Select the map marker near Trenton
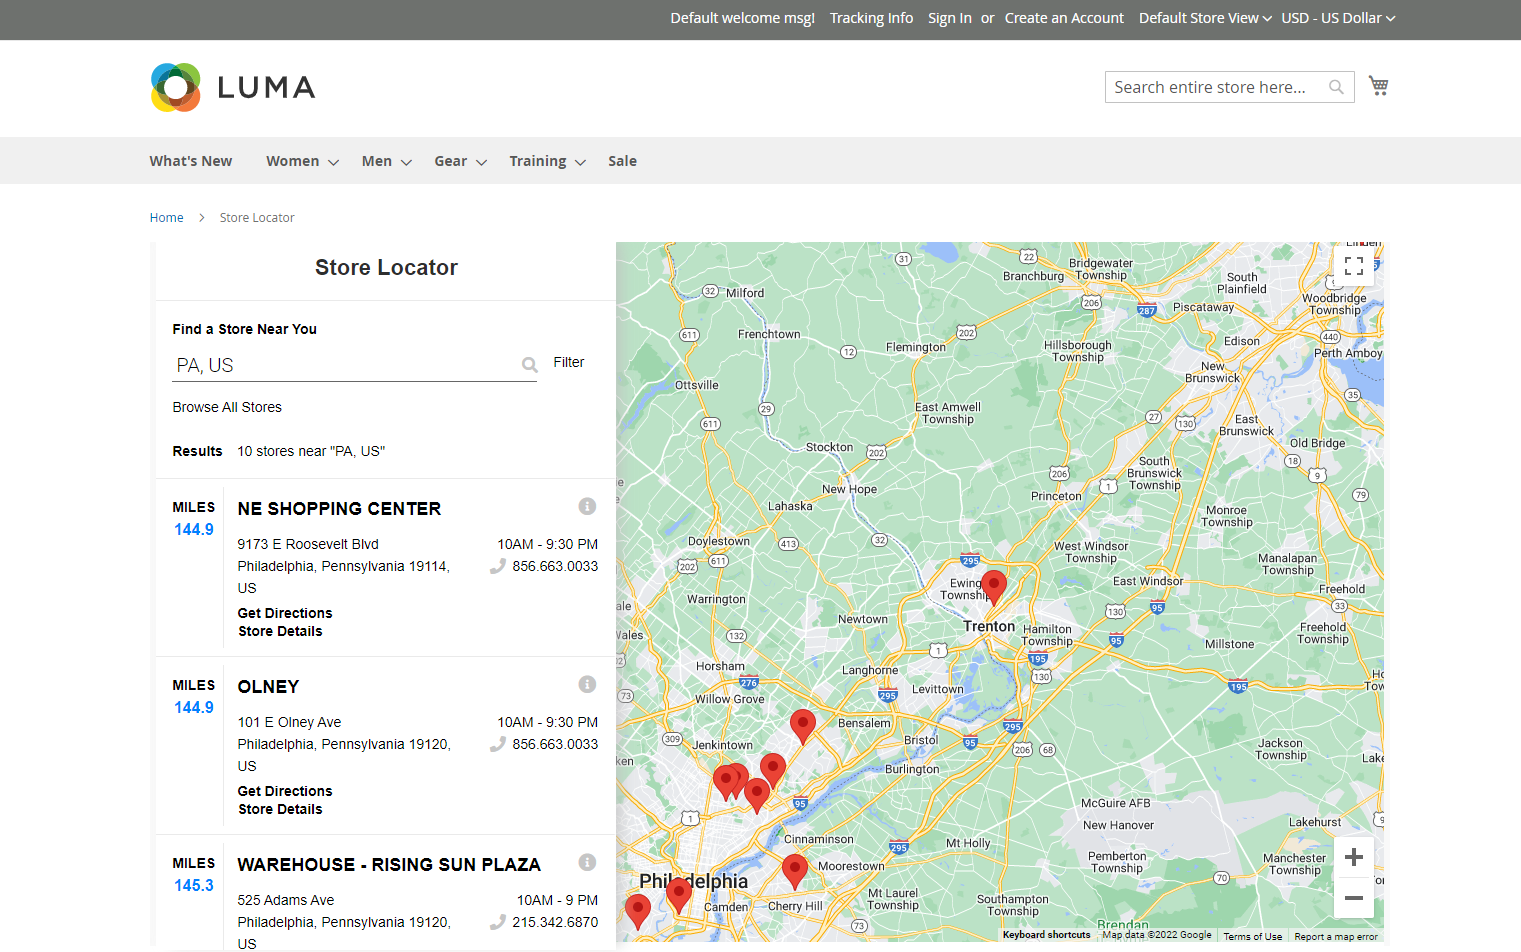Image resolution: width=1521 pixels, height=952 pixels. tap(993, 587)
